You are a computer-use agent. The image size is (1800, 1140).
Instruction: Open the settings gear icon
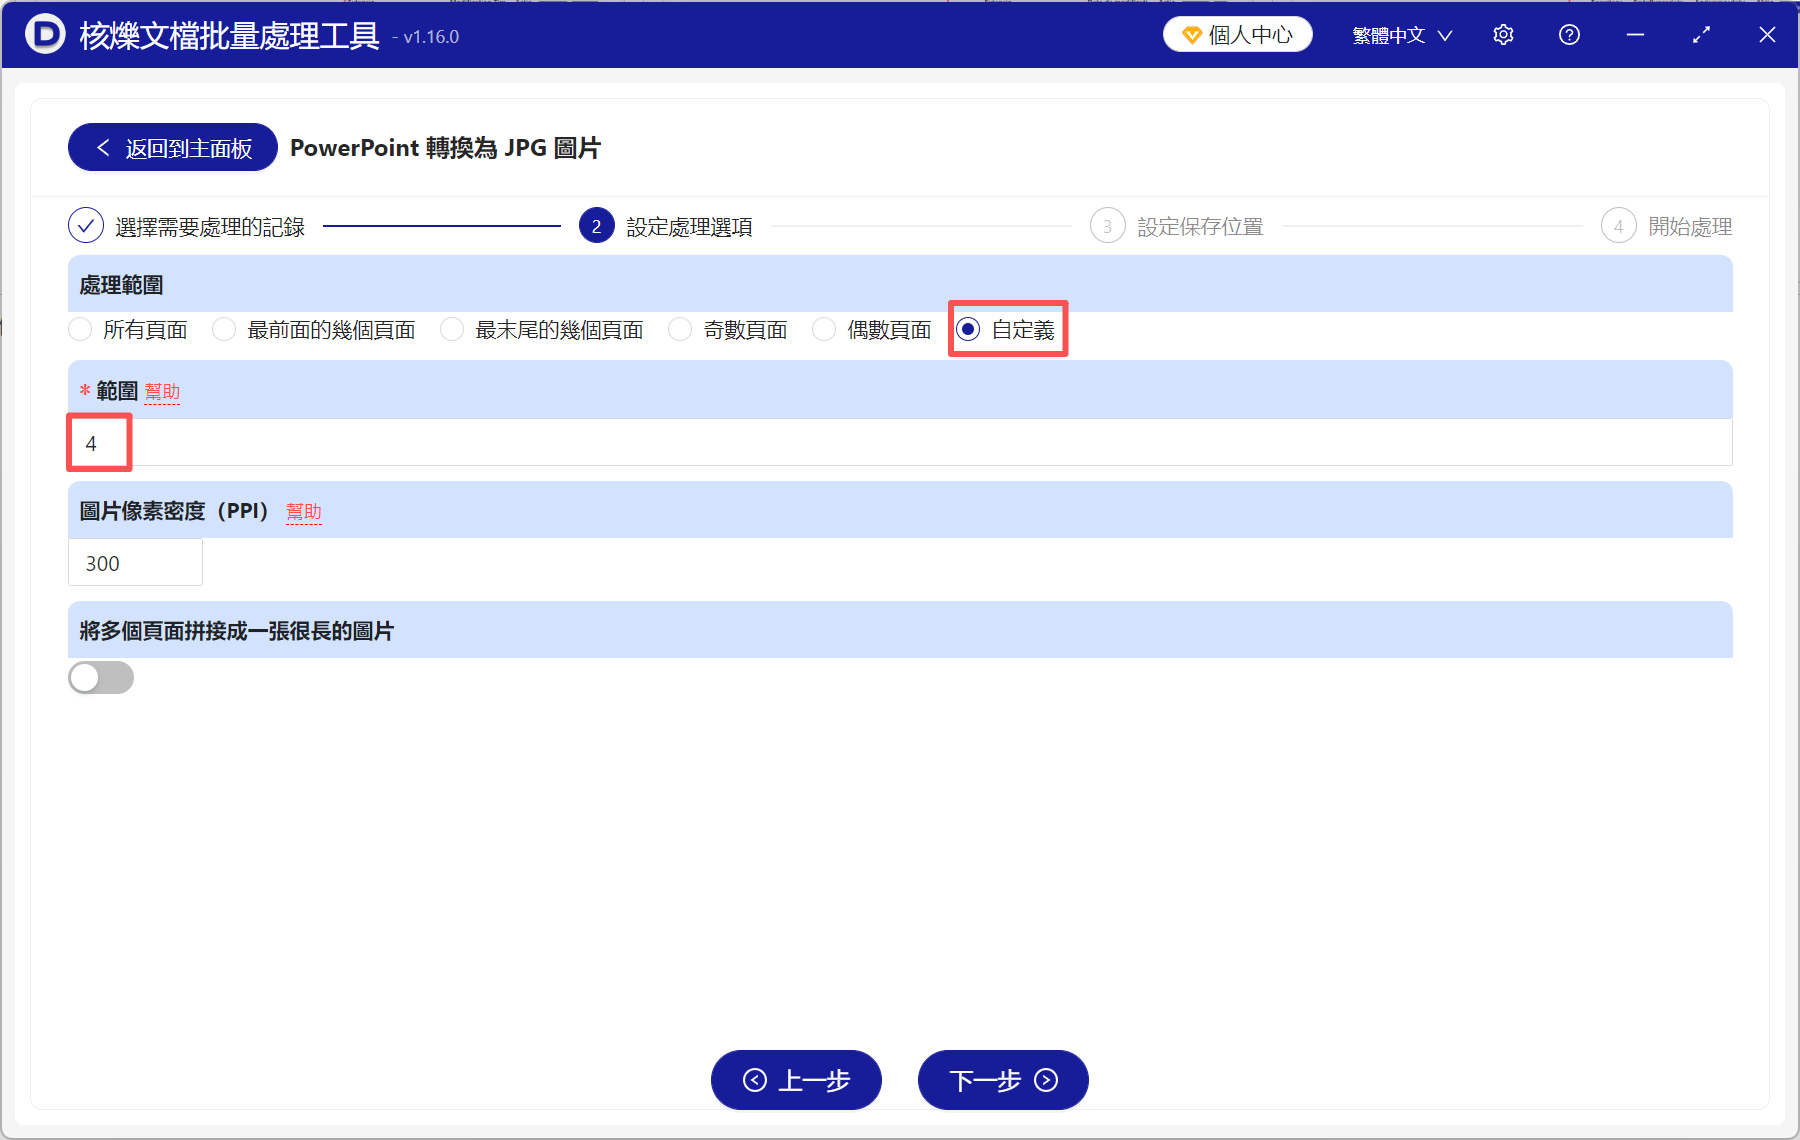1503,34
